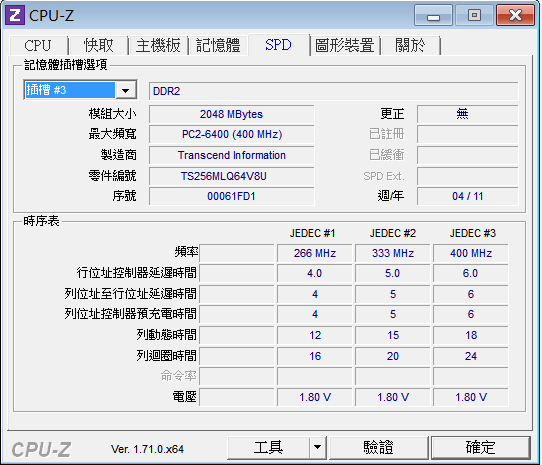This screenshot has height=465, width=542.
Task: Click the JEDEC #1 voltage 1.80 V
Action: (315, 397)
